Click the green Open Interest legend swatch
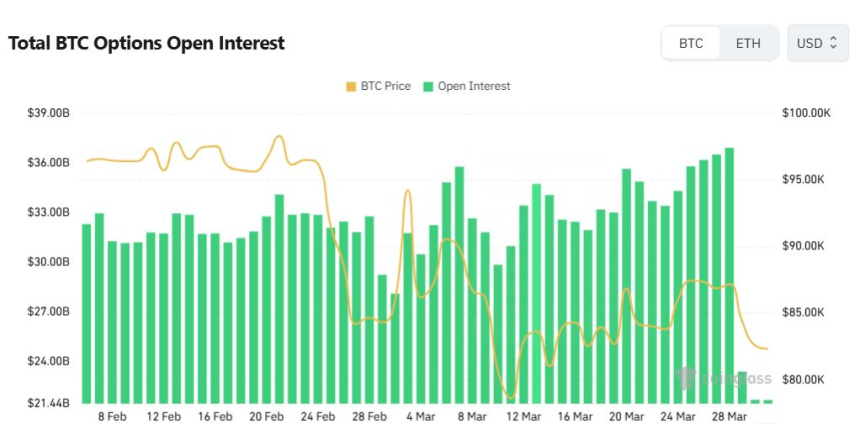860x424 pixels. pos(428,87)
